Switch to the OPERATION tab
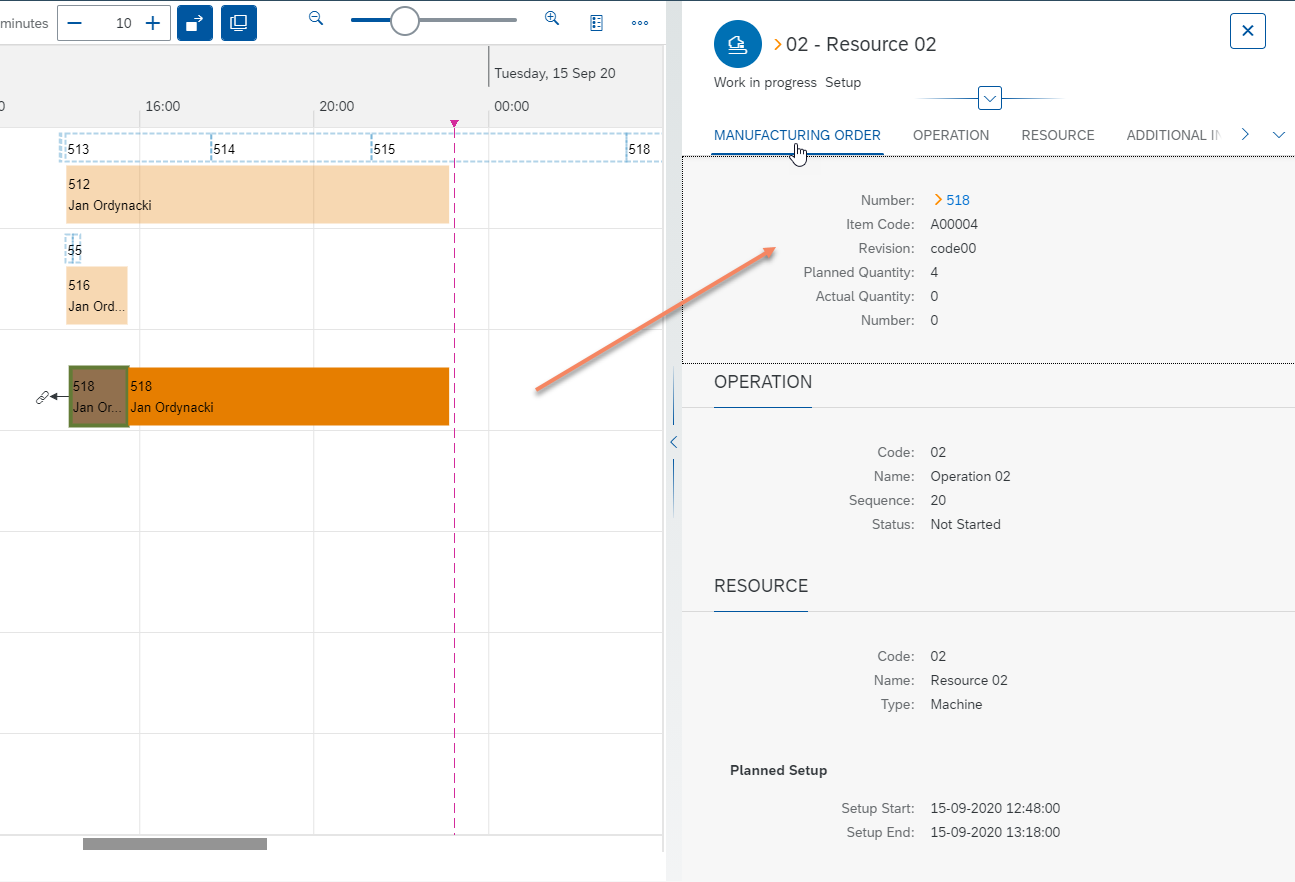This screenshot has width=1295, height=882. pyautogui.click(x=951, y=134)
